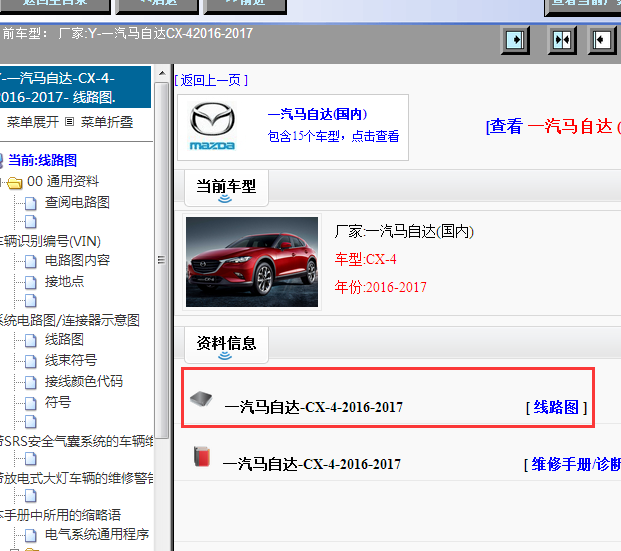Screen dimensions: 621x551
Task: Click the Mazda logo image
Action: click(212, 127)
